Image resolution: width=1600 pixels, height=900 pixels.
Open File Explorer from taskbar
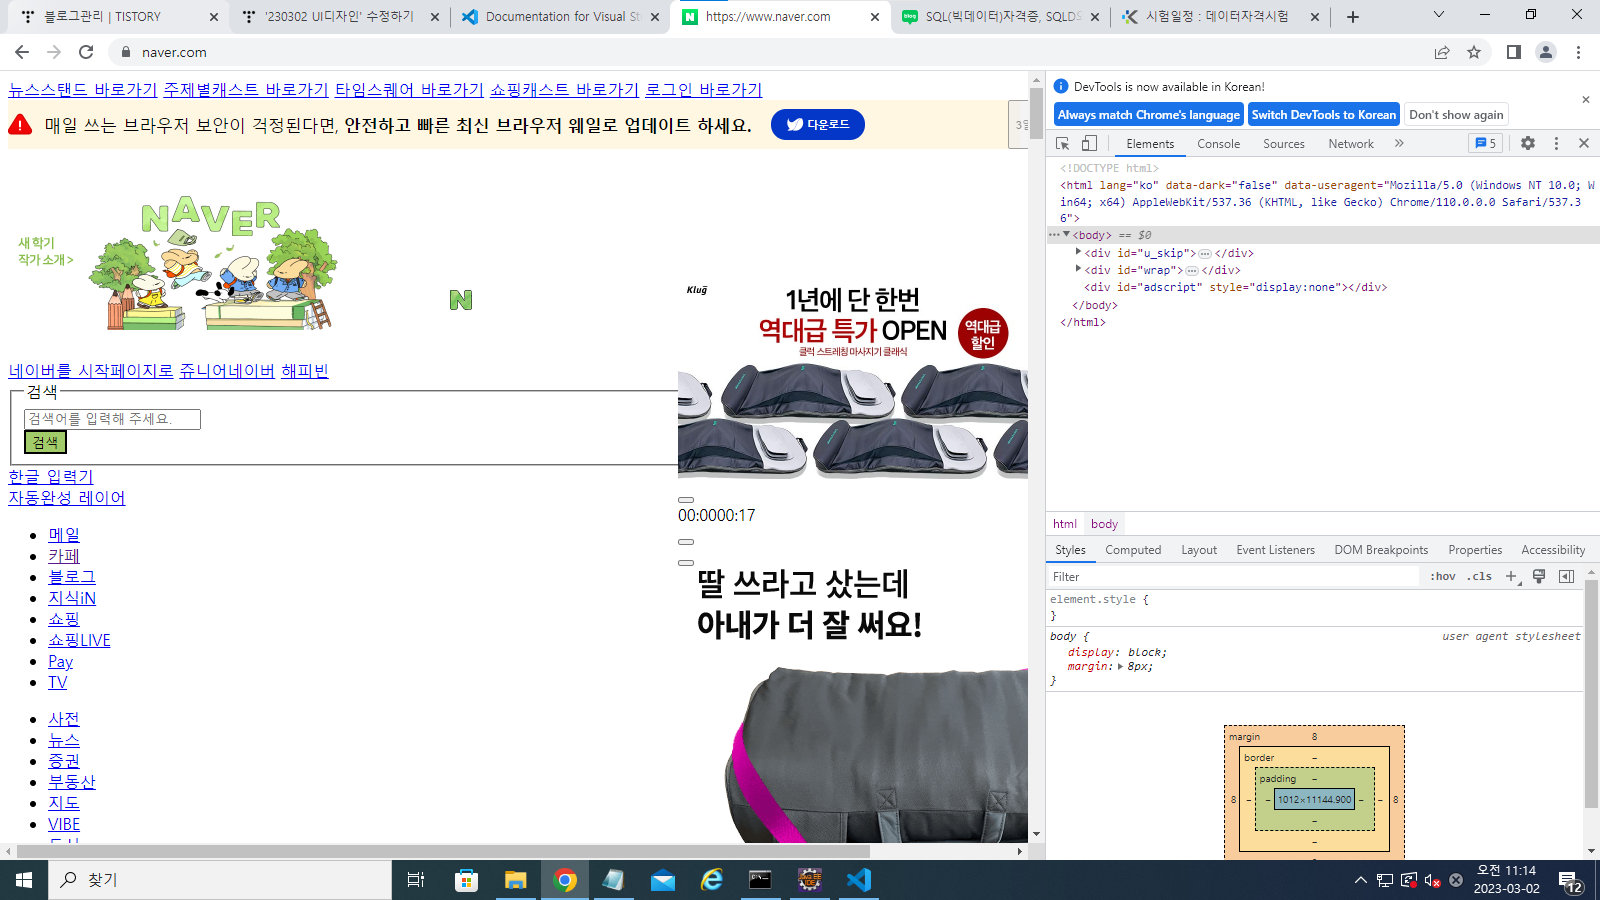point(515,880)
